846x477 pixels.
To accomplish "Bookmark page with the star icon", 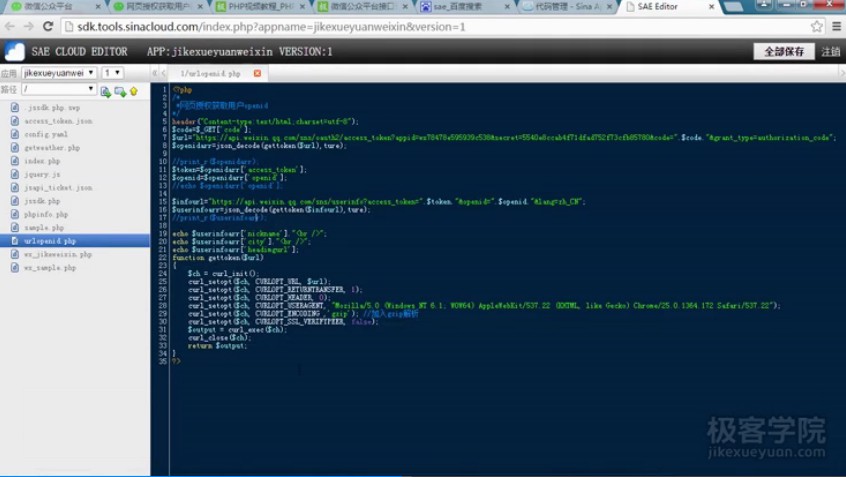I will 817,26.
